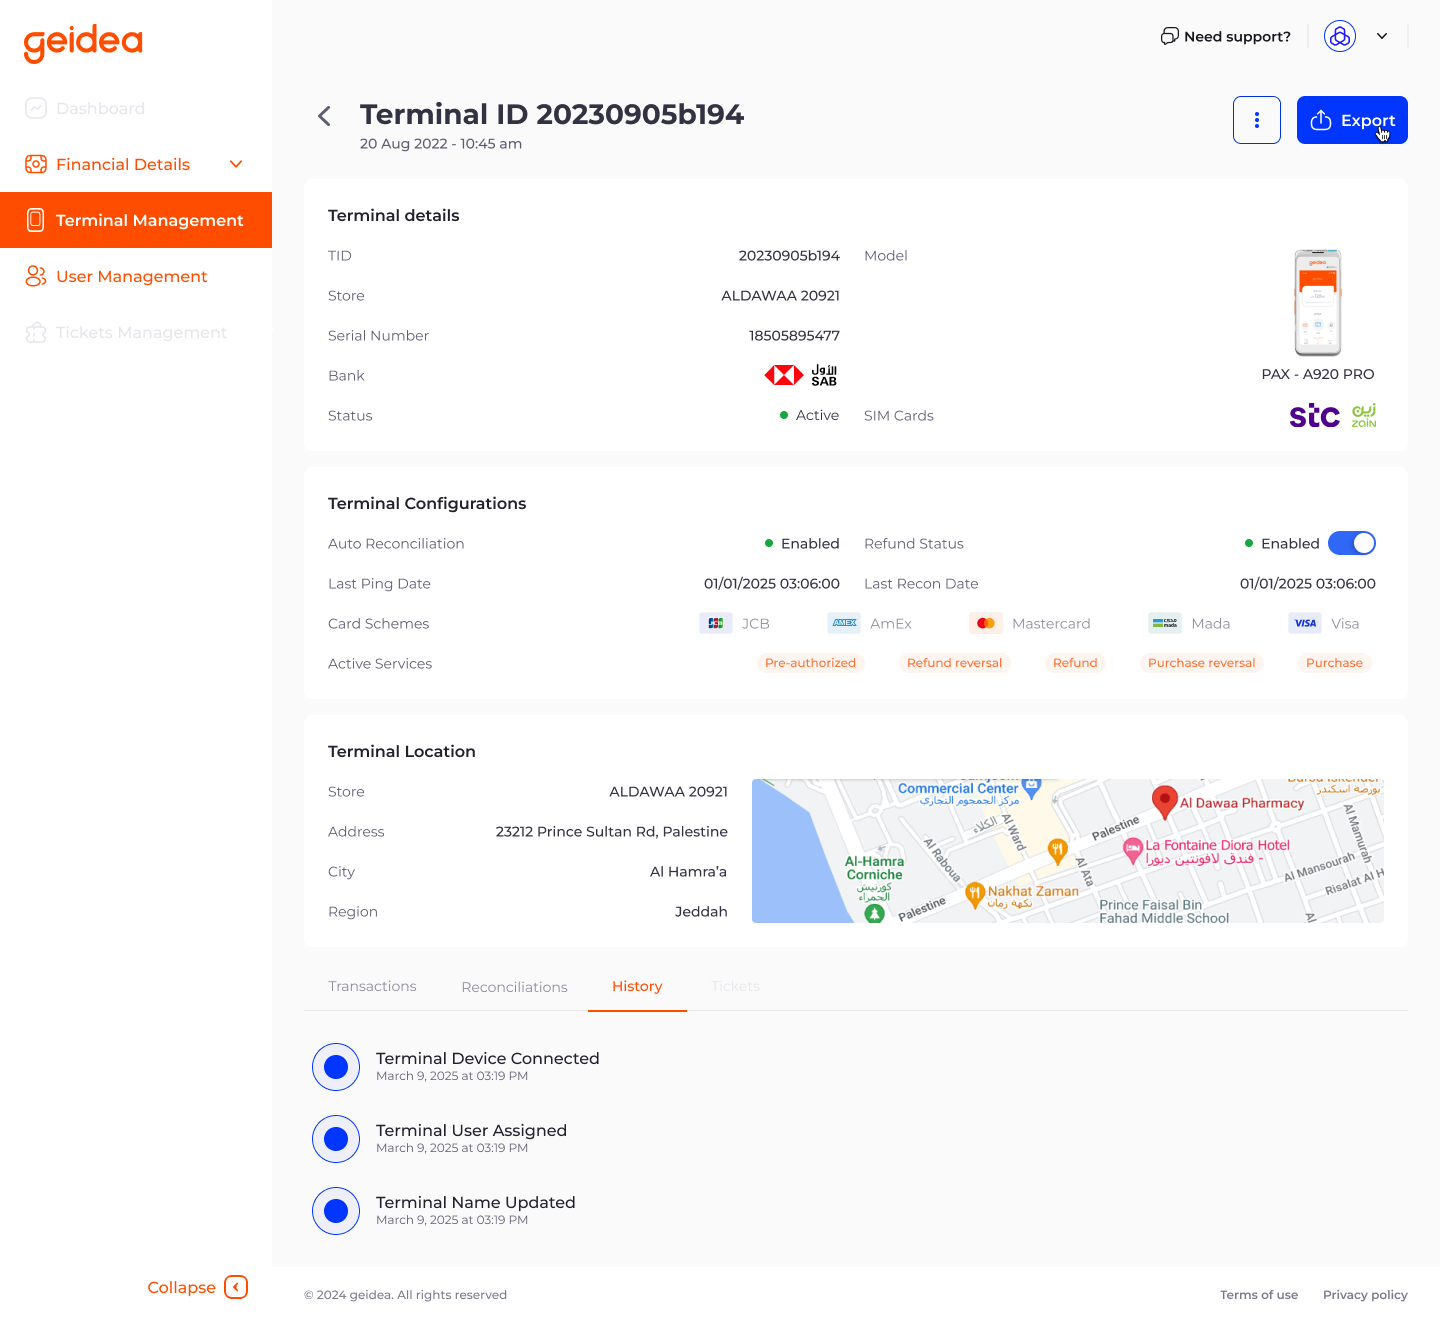The width and height of the screenshot is (1440, 1323).
Task: Click the PAX A920 PRO terminal image
Action: pos(1317,303)
